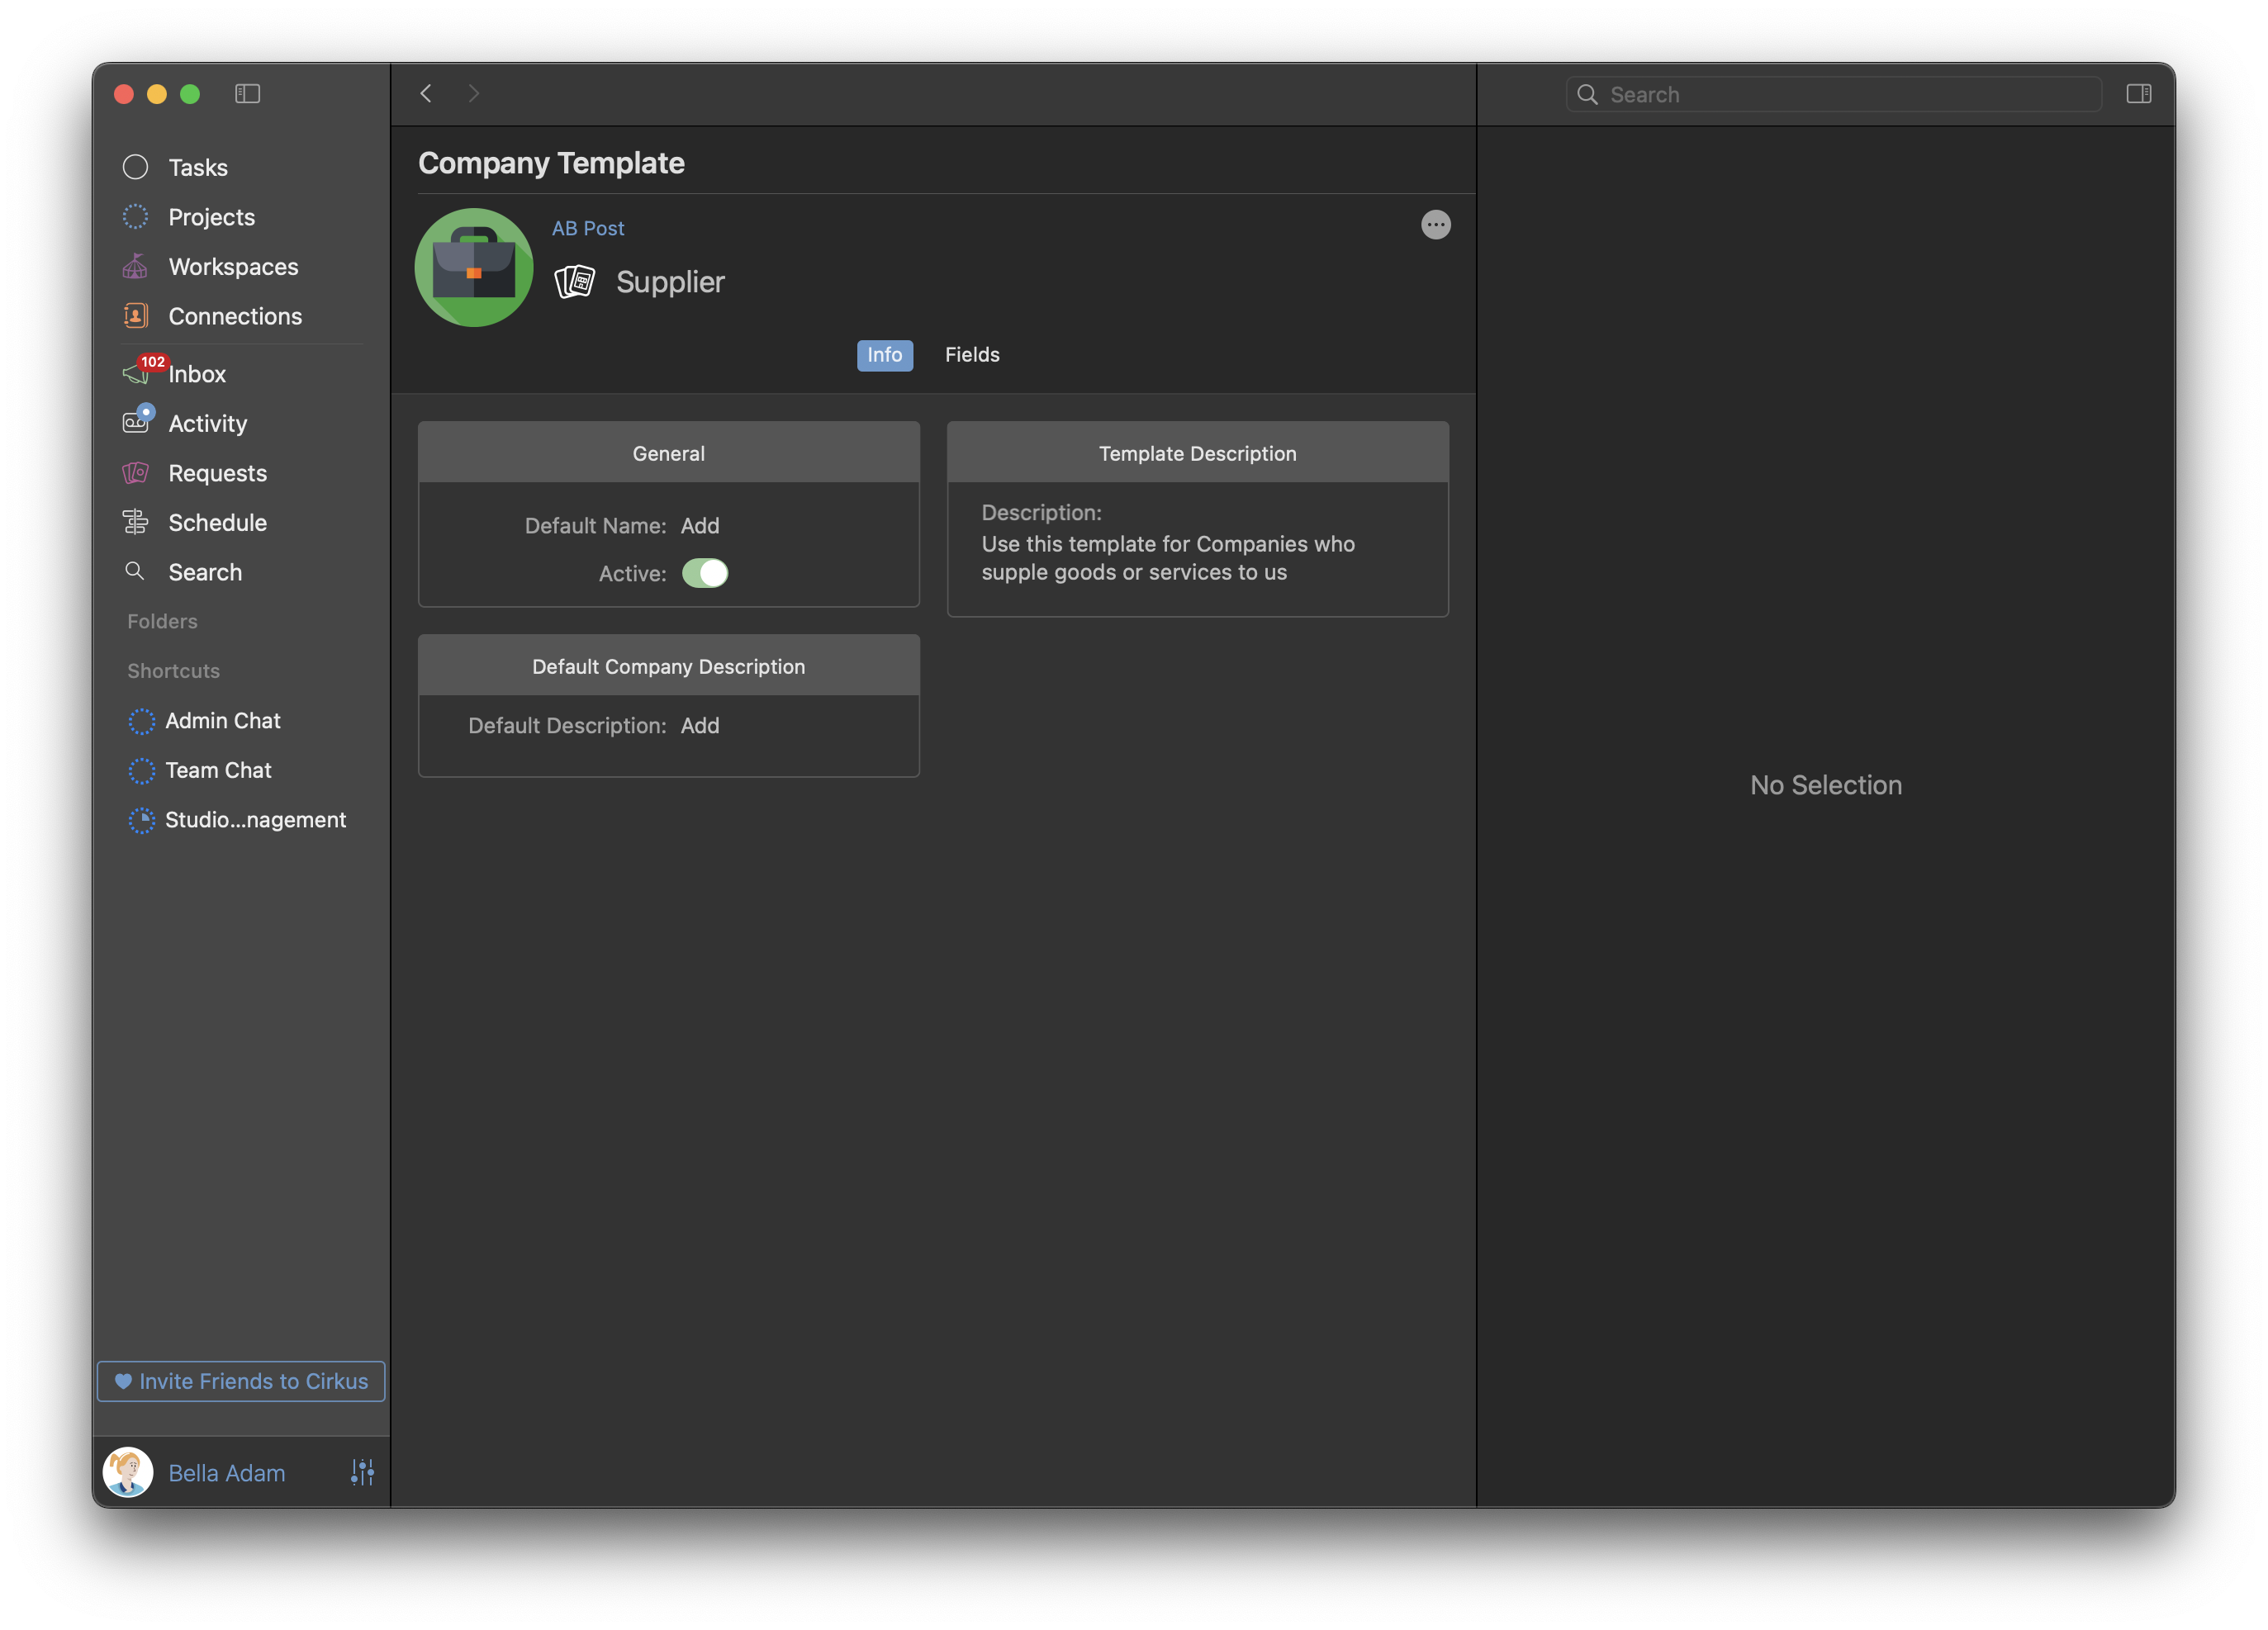Screen dimensions: 2268x1630
Task: Click the green briefcase template avatar
Action: pyautogui.click(x=474, y=267)
